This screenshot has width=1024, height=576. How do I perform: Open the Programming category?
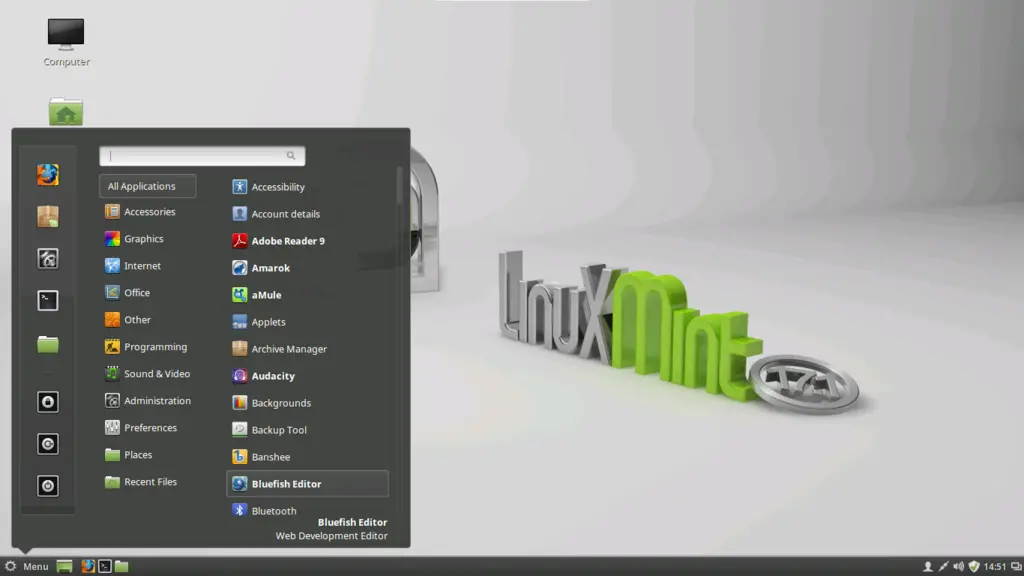coord(148,347)
